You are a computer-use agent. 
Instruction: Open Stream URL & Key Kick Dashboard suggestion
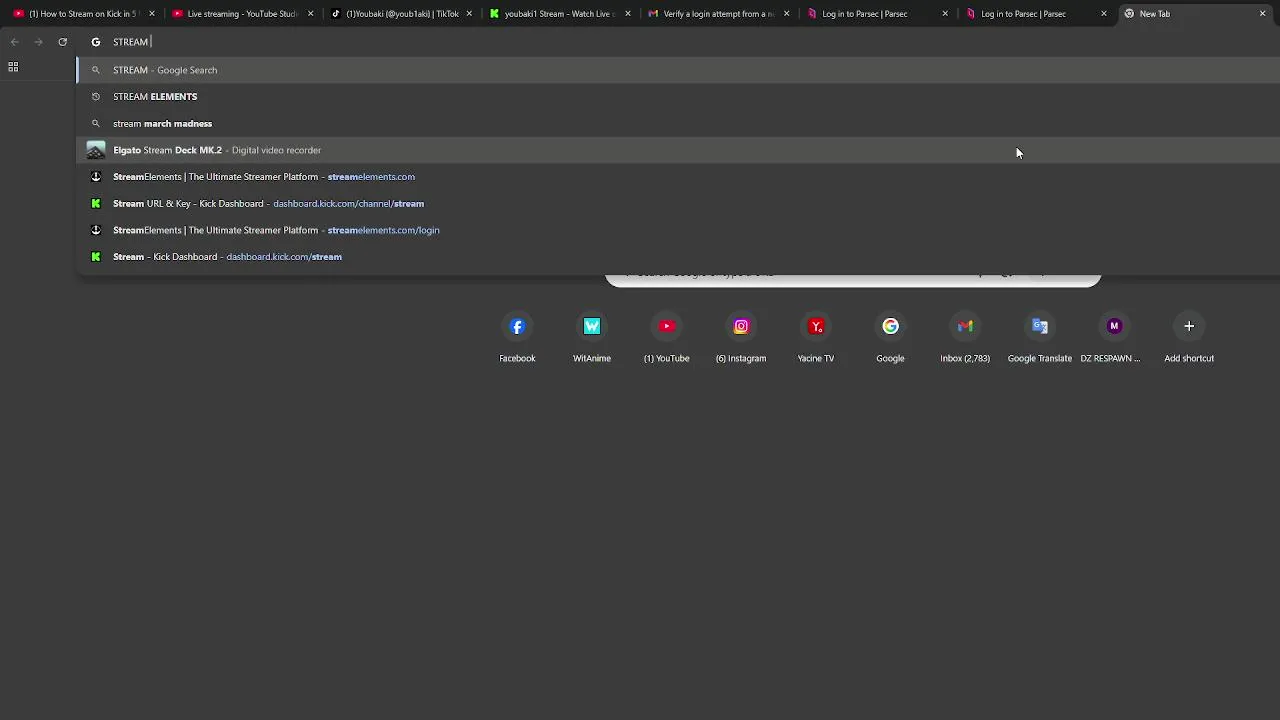(x=678, y=204)
